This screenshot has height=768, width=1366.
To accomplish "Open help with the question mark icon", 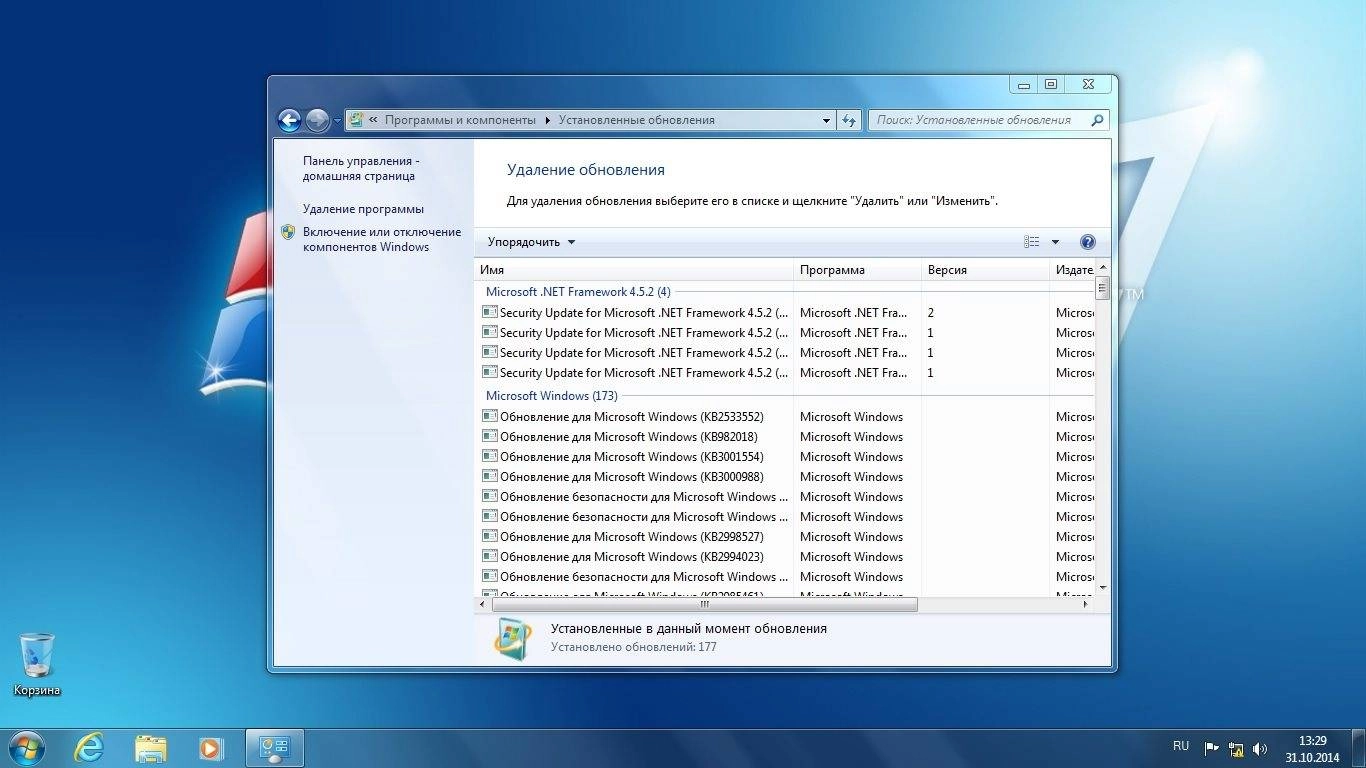I will [x=1088, y=242].
